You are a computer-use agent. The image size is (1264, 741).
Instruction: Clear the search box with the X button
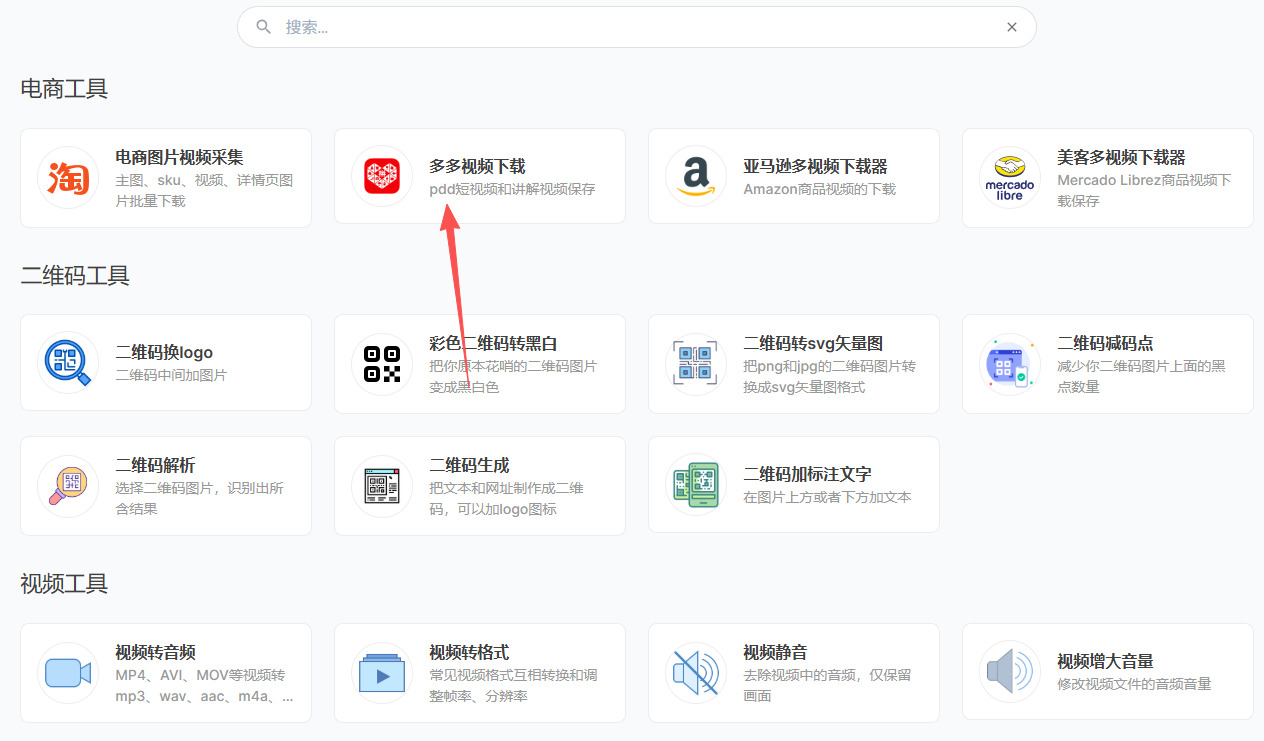[x=1012, y=27]
